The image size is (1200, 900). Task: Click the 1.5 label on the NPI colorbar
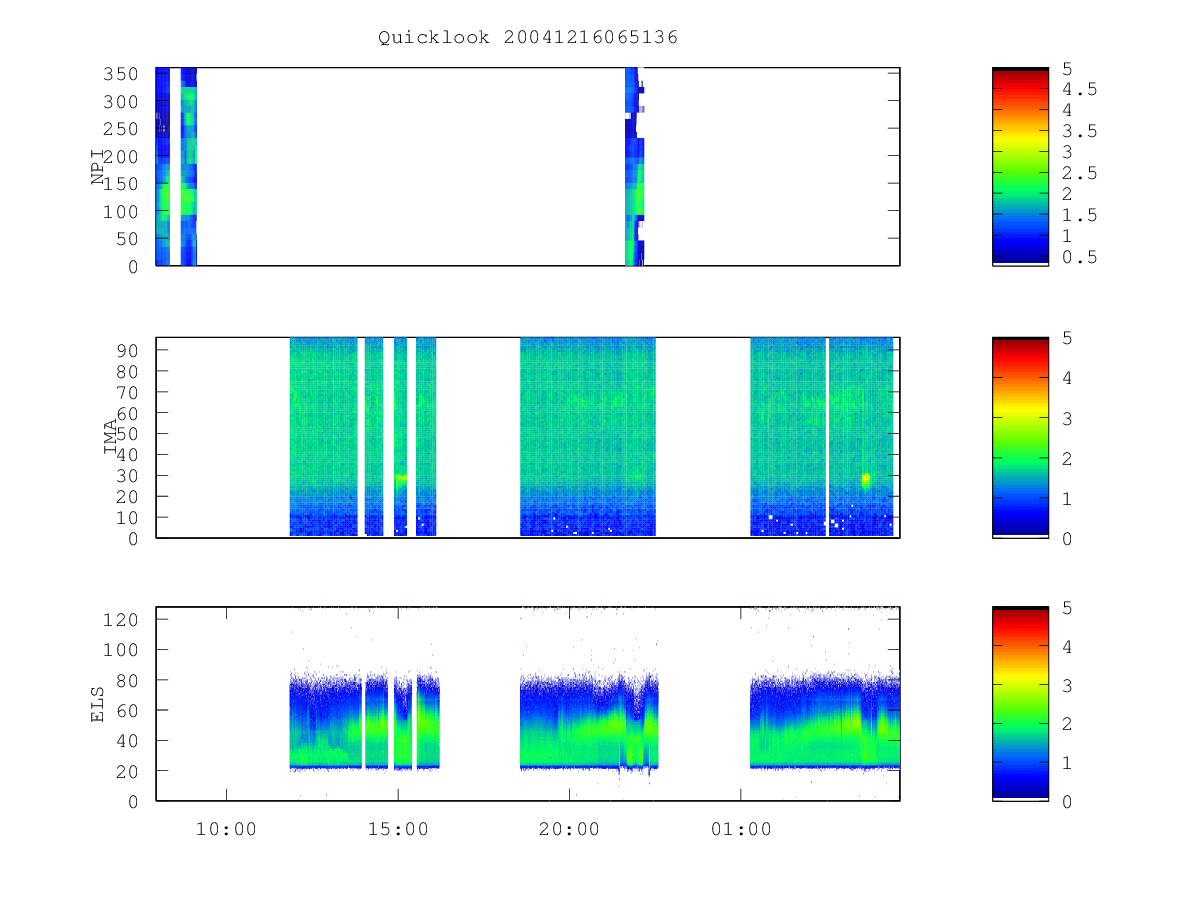click(x=1080, y=215)
